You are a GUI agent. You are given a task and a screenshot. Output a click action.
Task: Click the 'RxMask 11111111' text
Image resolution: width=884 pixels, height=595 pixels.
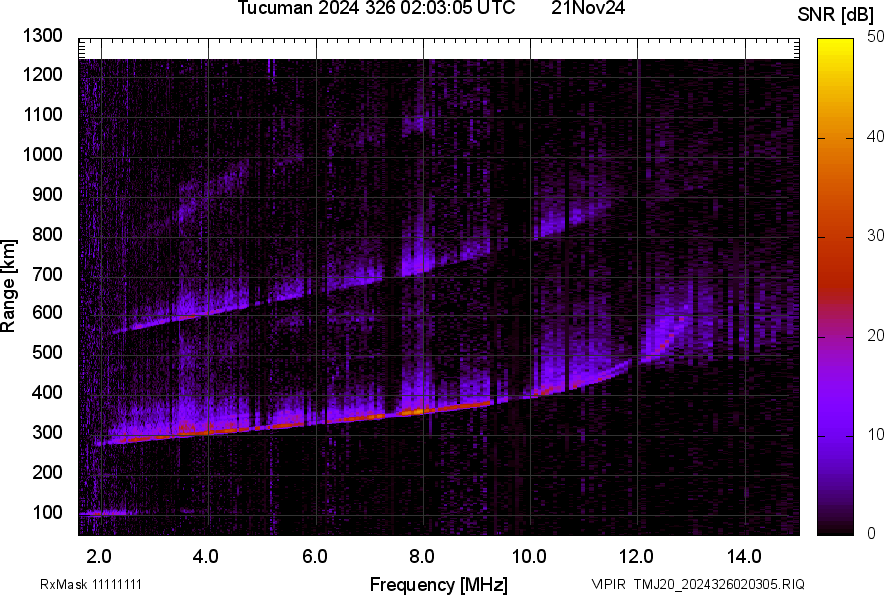pyautogui.click(x=97, y=584)
